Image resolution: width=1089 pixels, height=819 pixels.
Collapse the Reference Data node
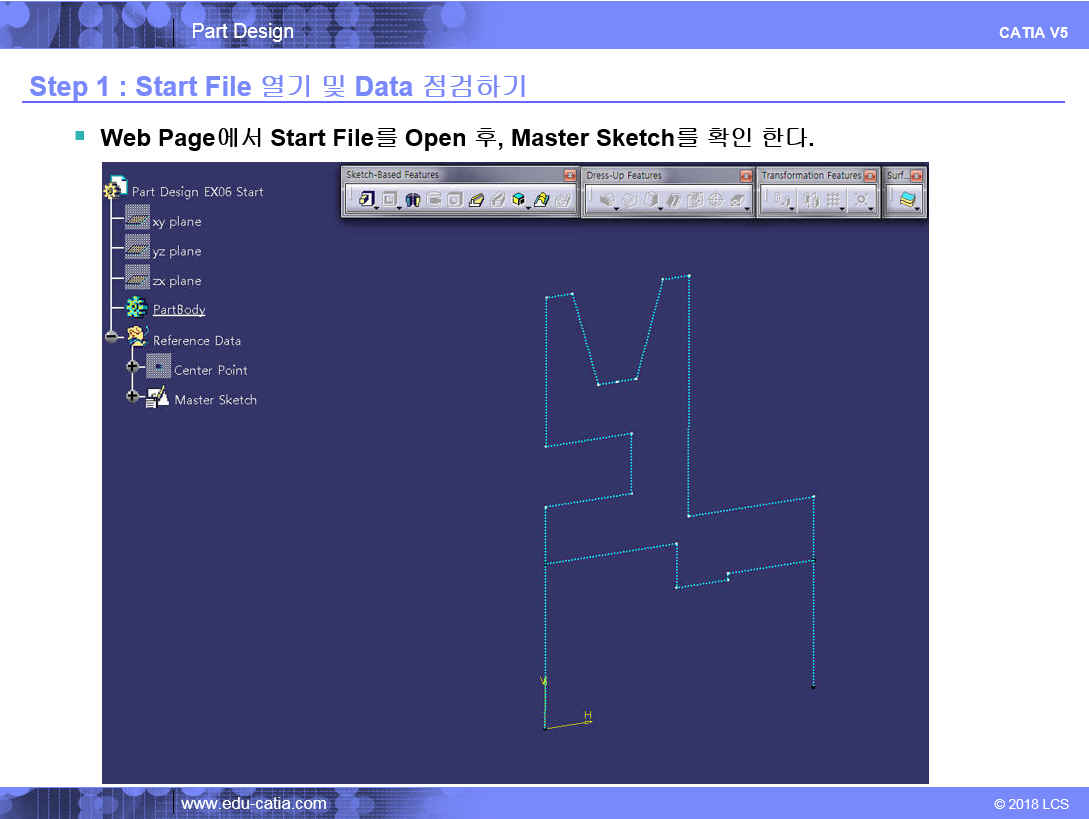pos(111,338)
